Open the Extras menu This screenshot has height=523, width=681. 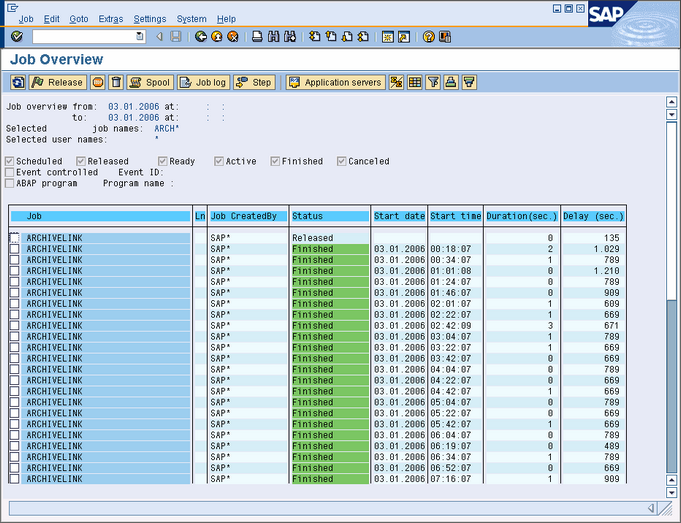click(x=111, y=19)
